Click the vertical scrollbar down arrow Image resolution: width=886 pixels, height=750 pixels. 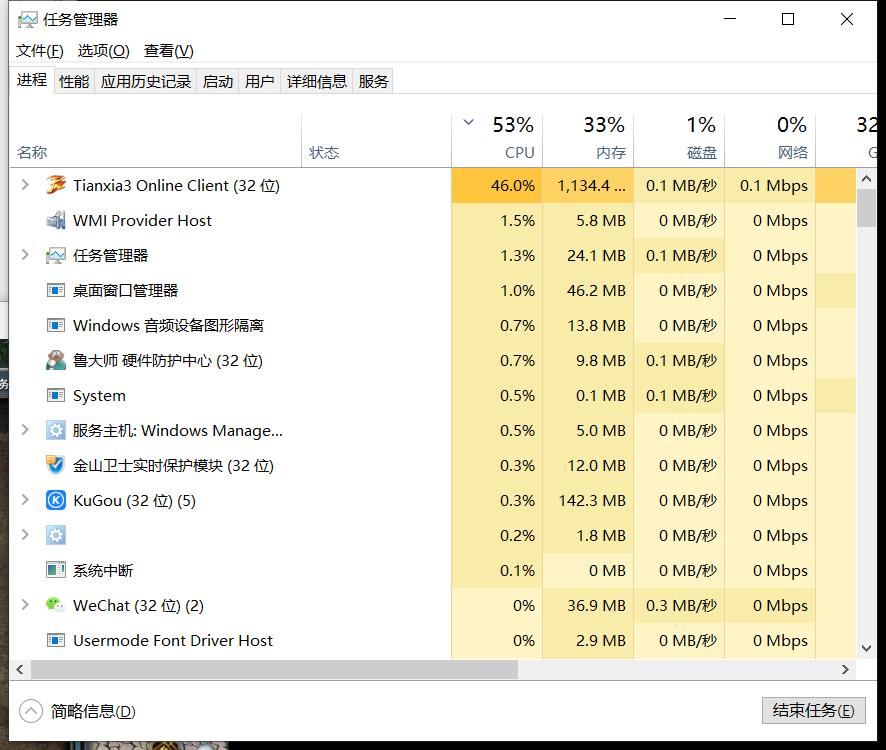tap(866, 648)
